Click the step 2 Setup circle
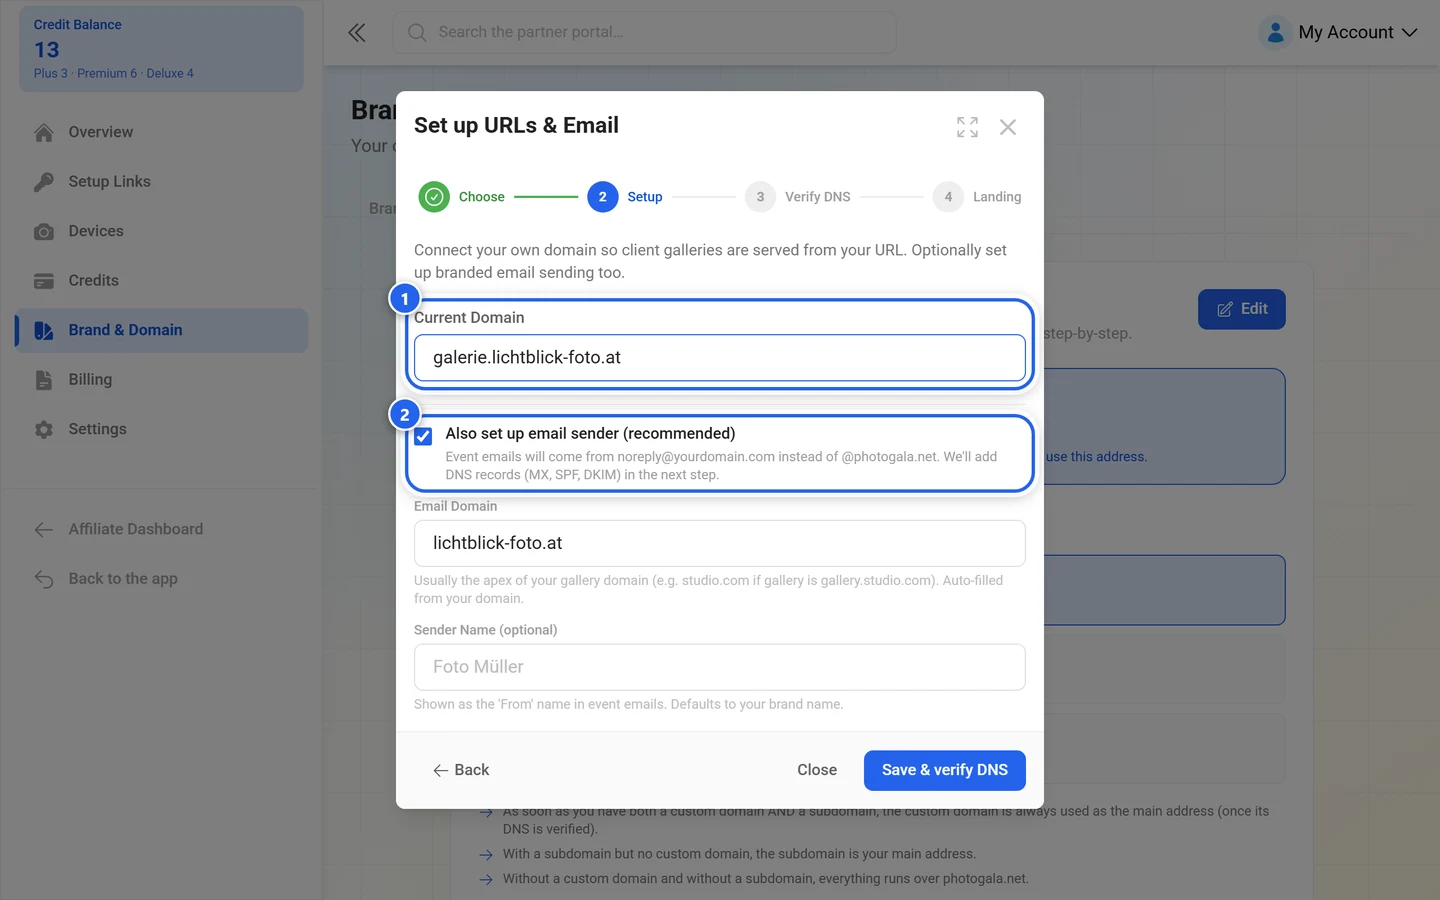 pos(602,197)
